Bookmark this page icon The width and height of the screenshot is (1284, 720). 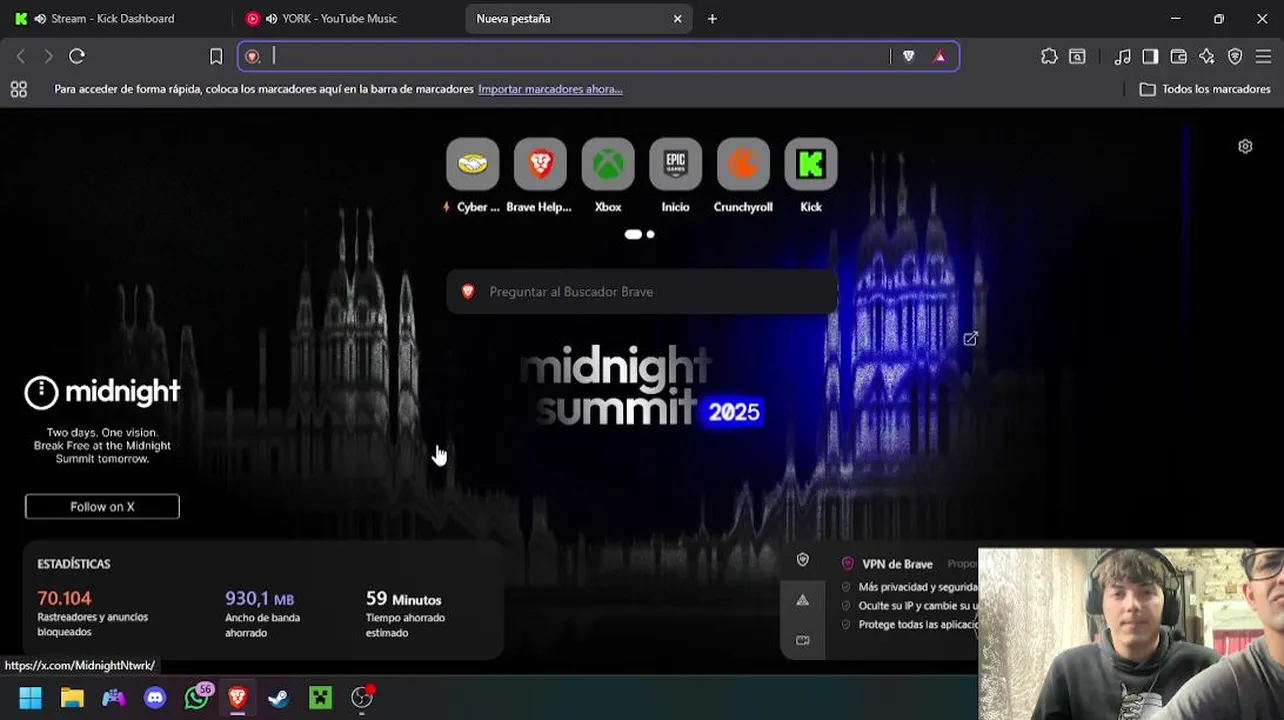click(216, 56)
